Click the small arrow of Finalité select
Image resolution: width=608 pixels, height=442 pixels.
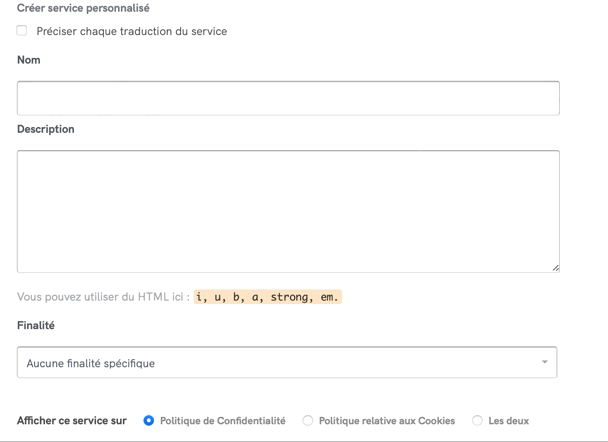coord(545,361)
